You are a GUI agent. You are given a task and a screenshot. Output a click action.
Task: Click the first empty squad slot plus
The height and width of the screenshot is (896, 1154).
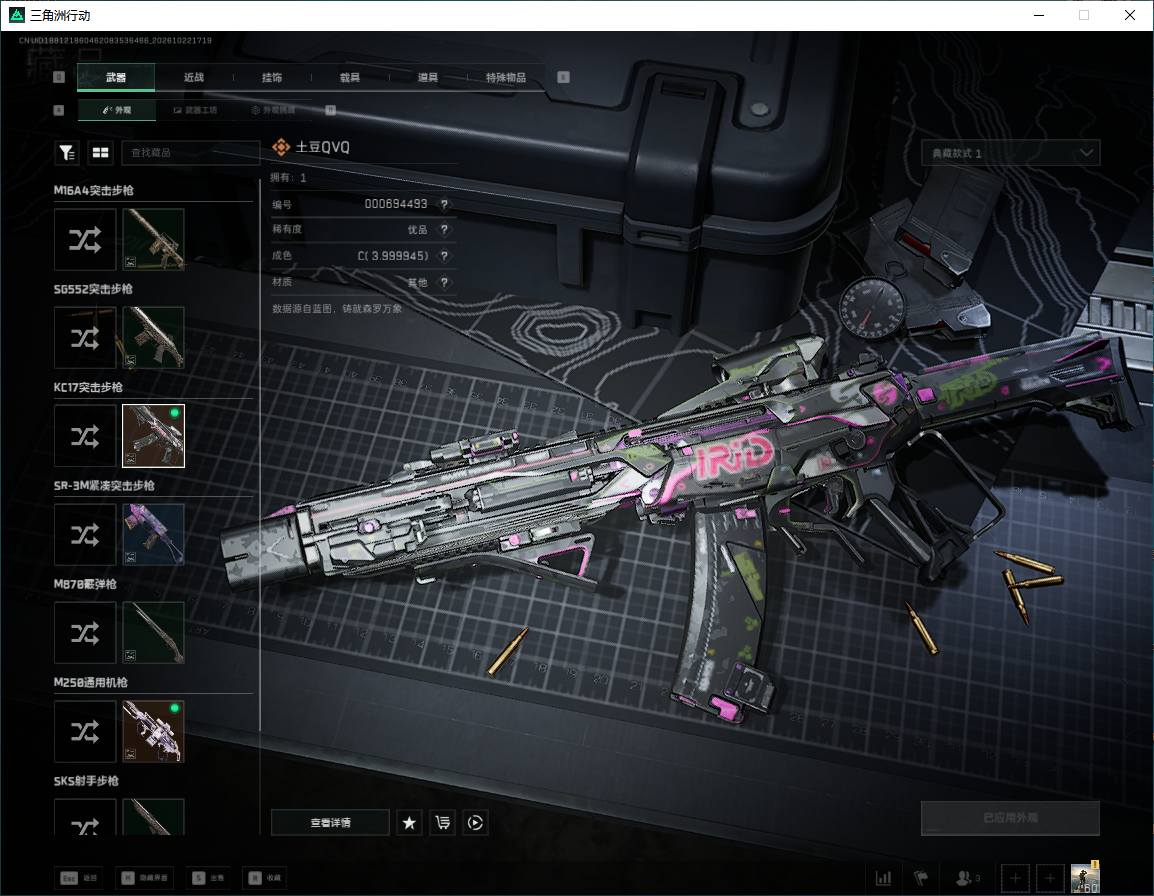(1015, 878)
